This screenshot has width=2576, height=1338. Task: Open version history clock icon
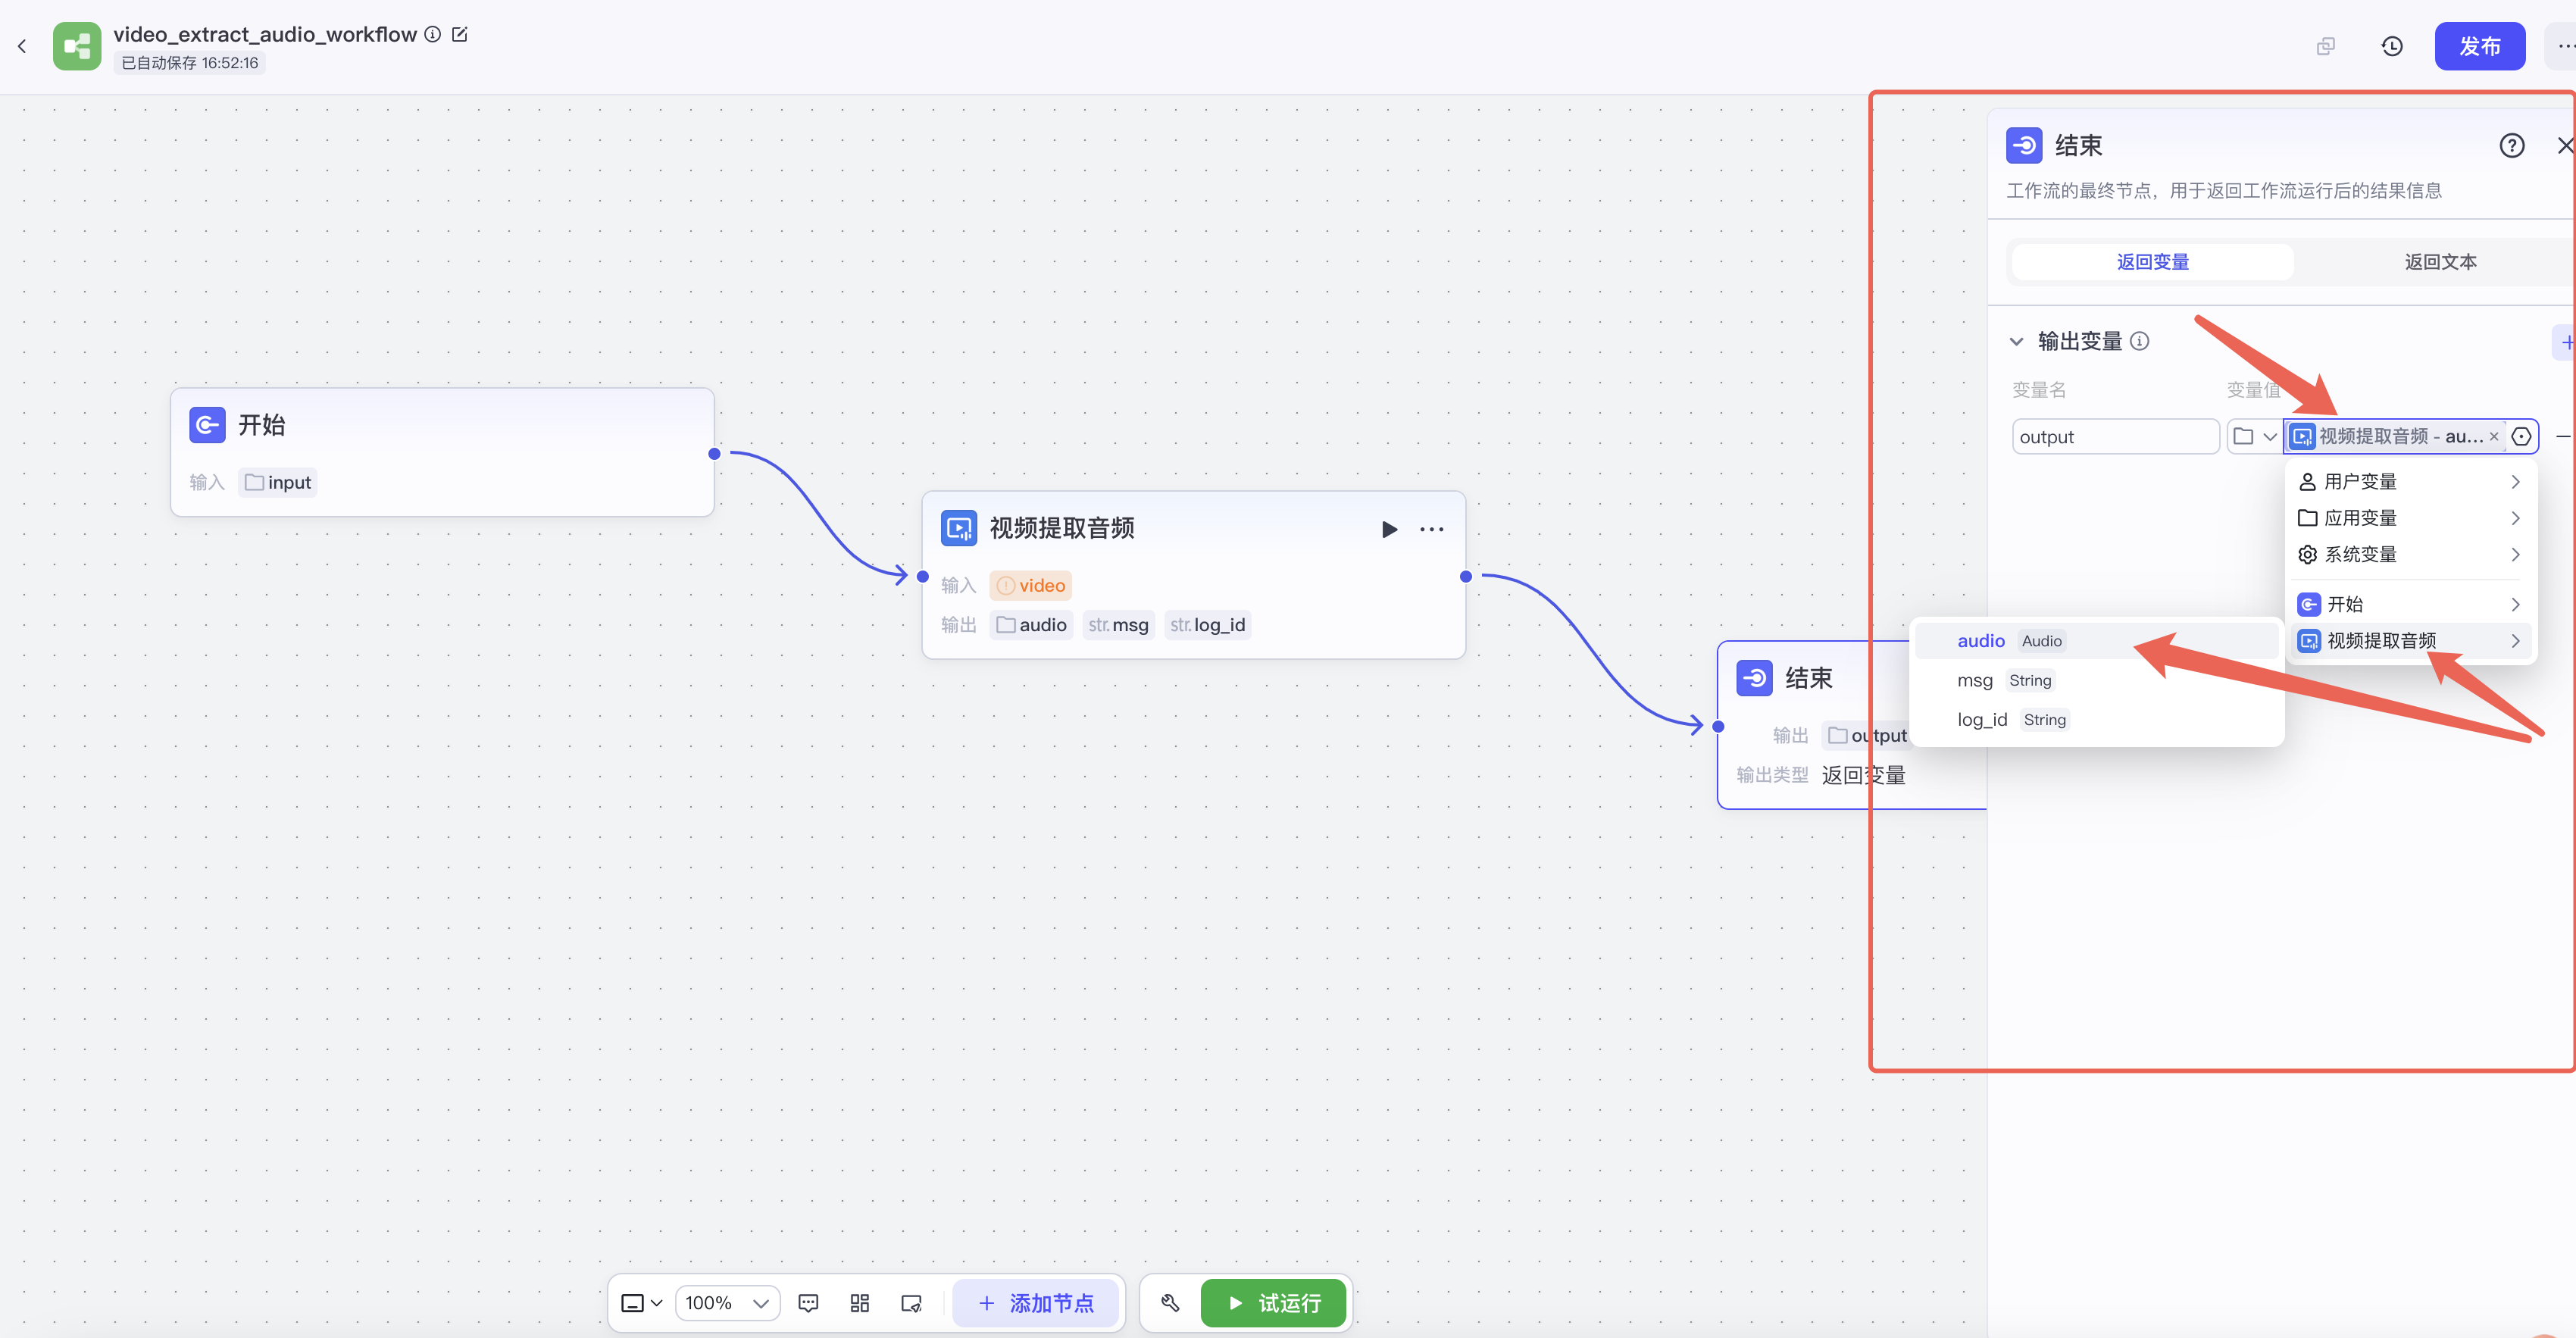(x=2392, y=46)
